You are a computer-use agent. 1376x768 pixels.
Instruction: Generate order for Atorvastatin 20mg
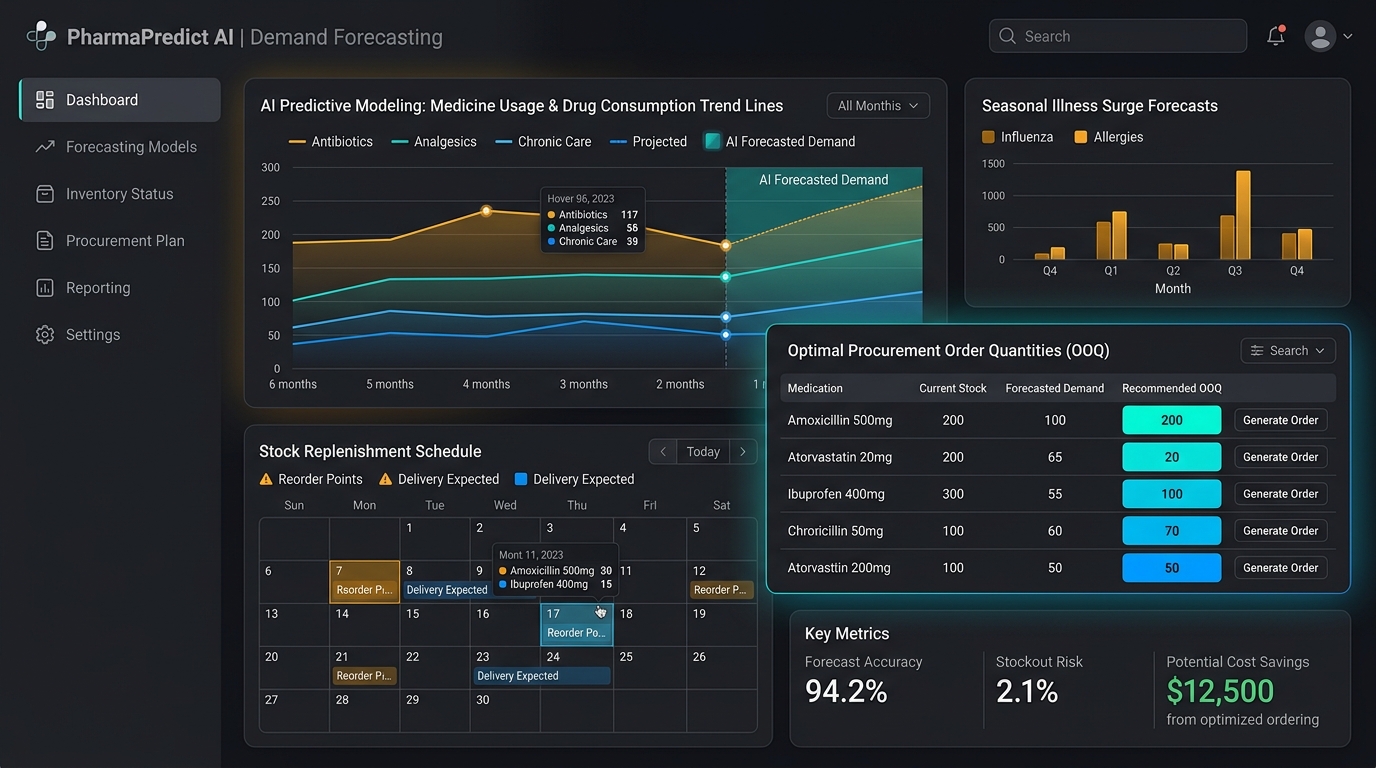[x=1280, y=457]
